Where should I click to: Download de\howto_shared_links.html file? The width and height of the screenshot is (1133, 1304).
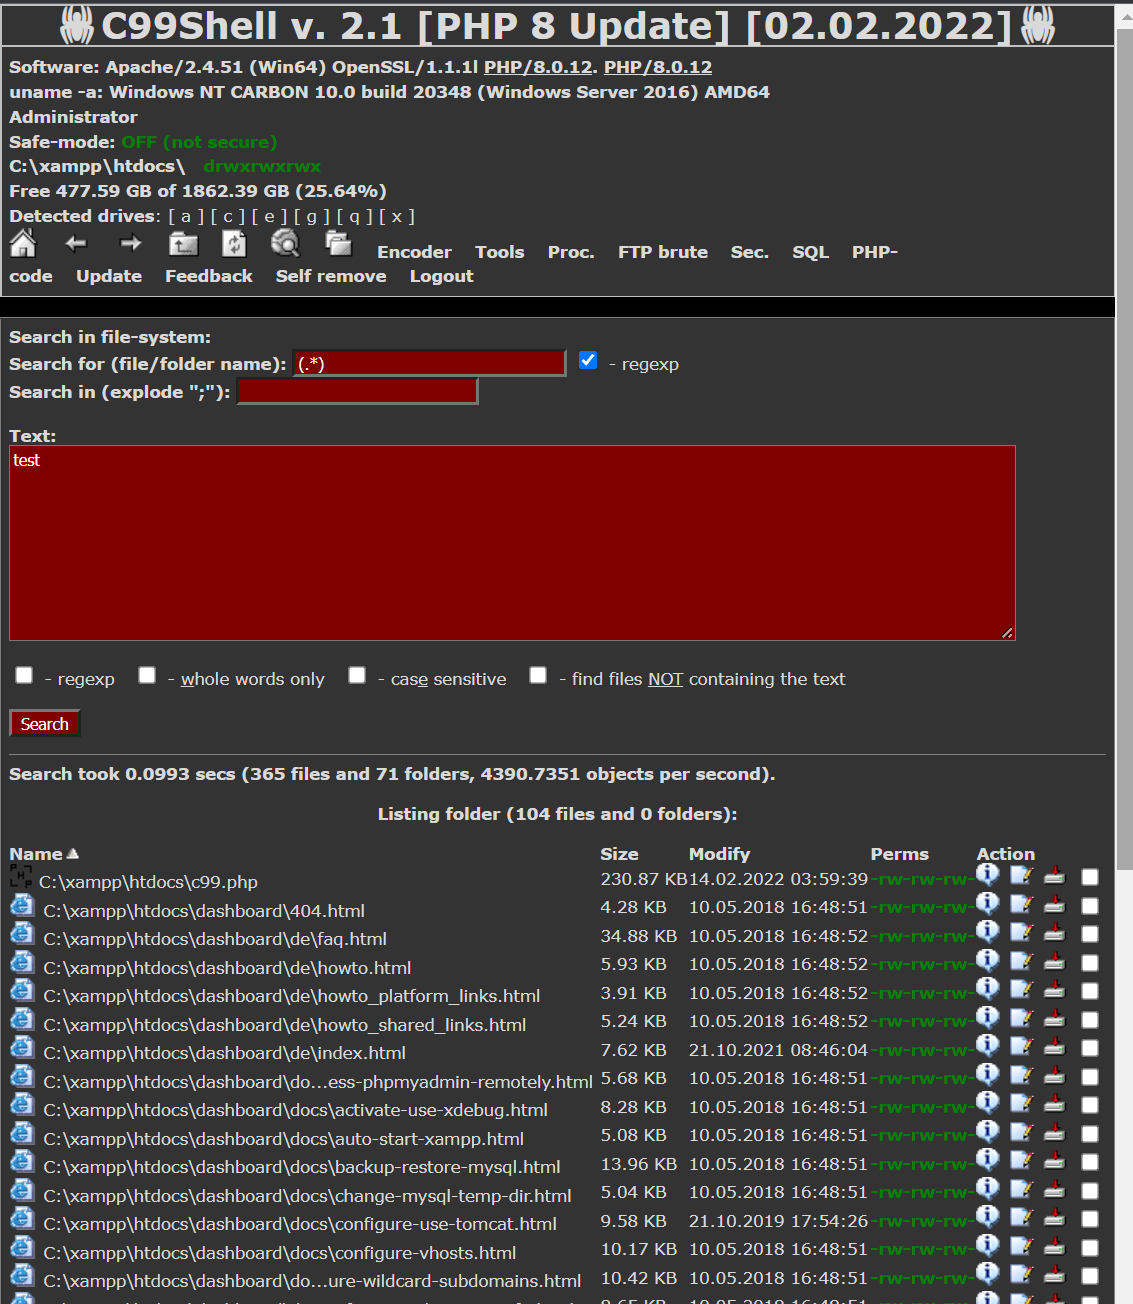tap(1054, 1018)
